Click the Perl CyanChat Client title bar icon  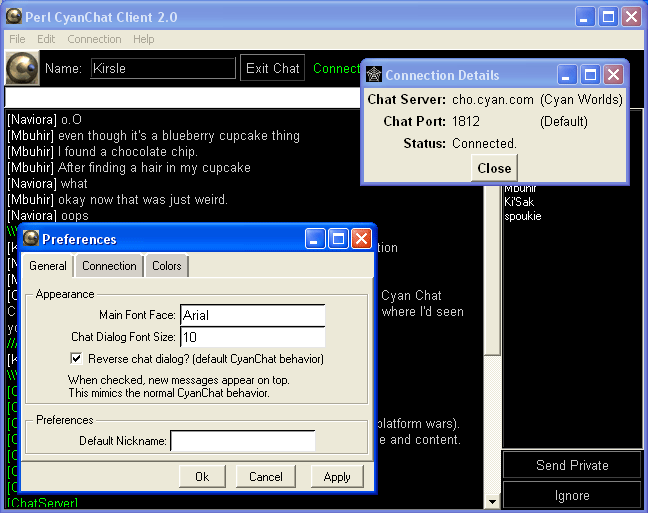click(14, 17)
